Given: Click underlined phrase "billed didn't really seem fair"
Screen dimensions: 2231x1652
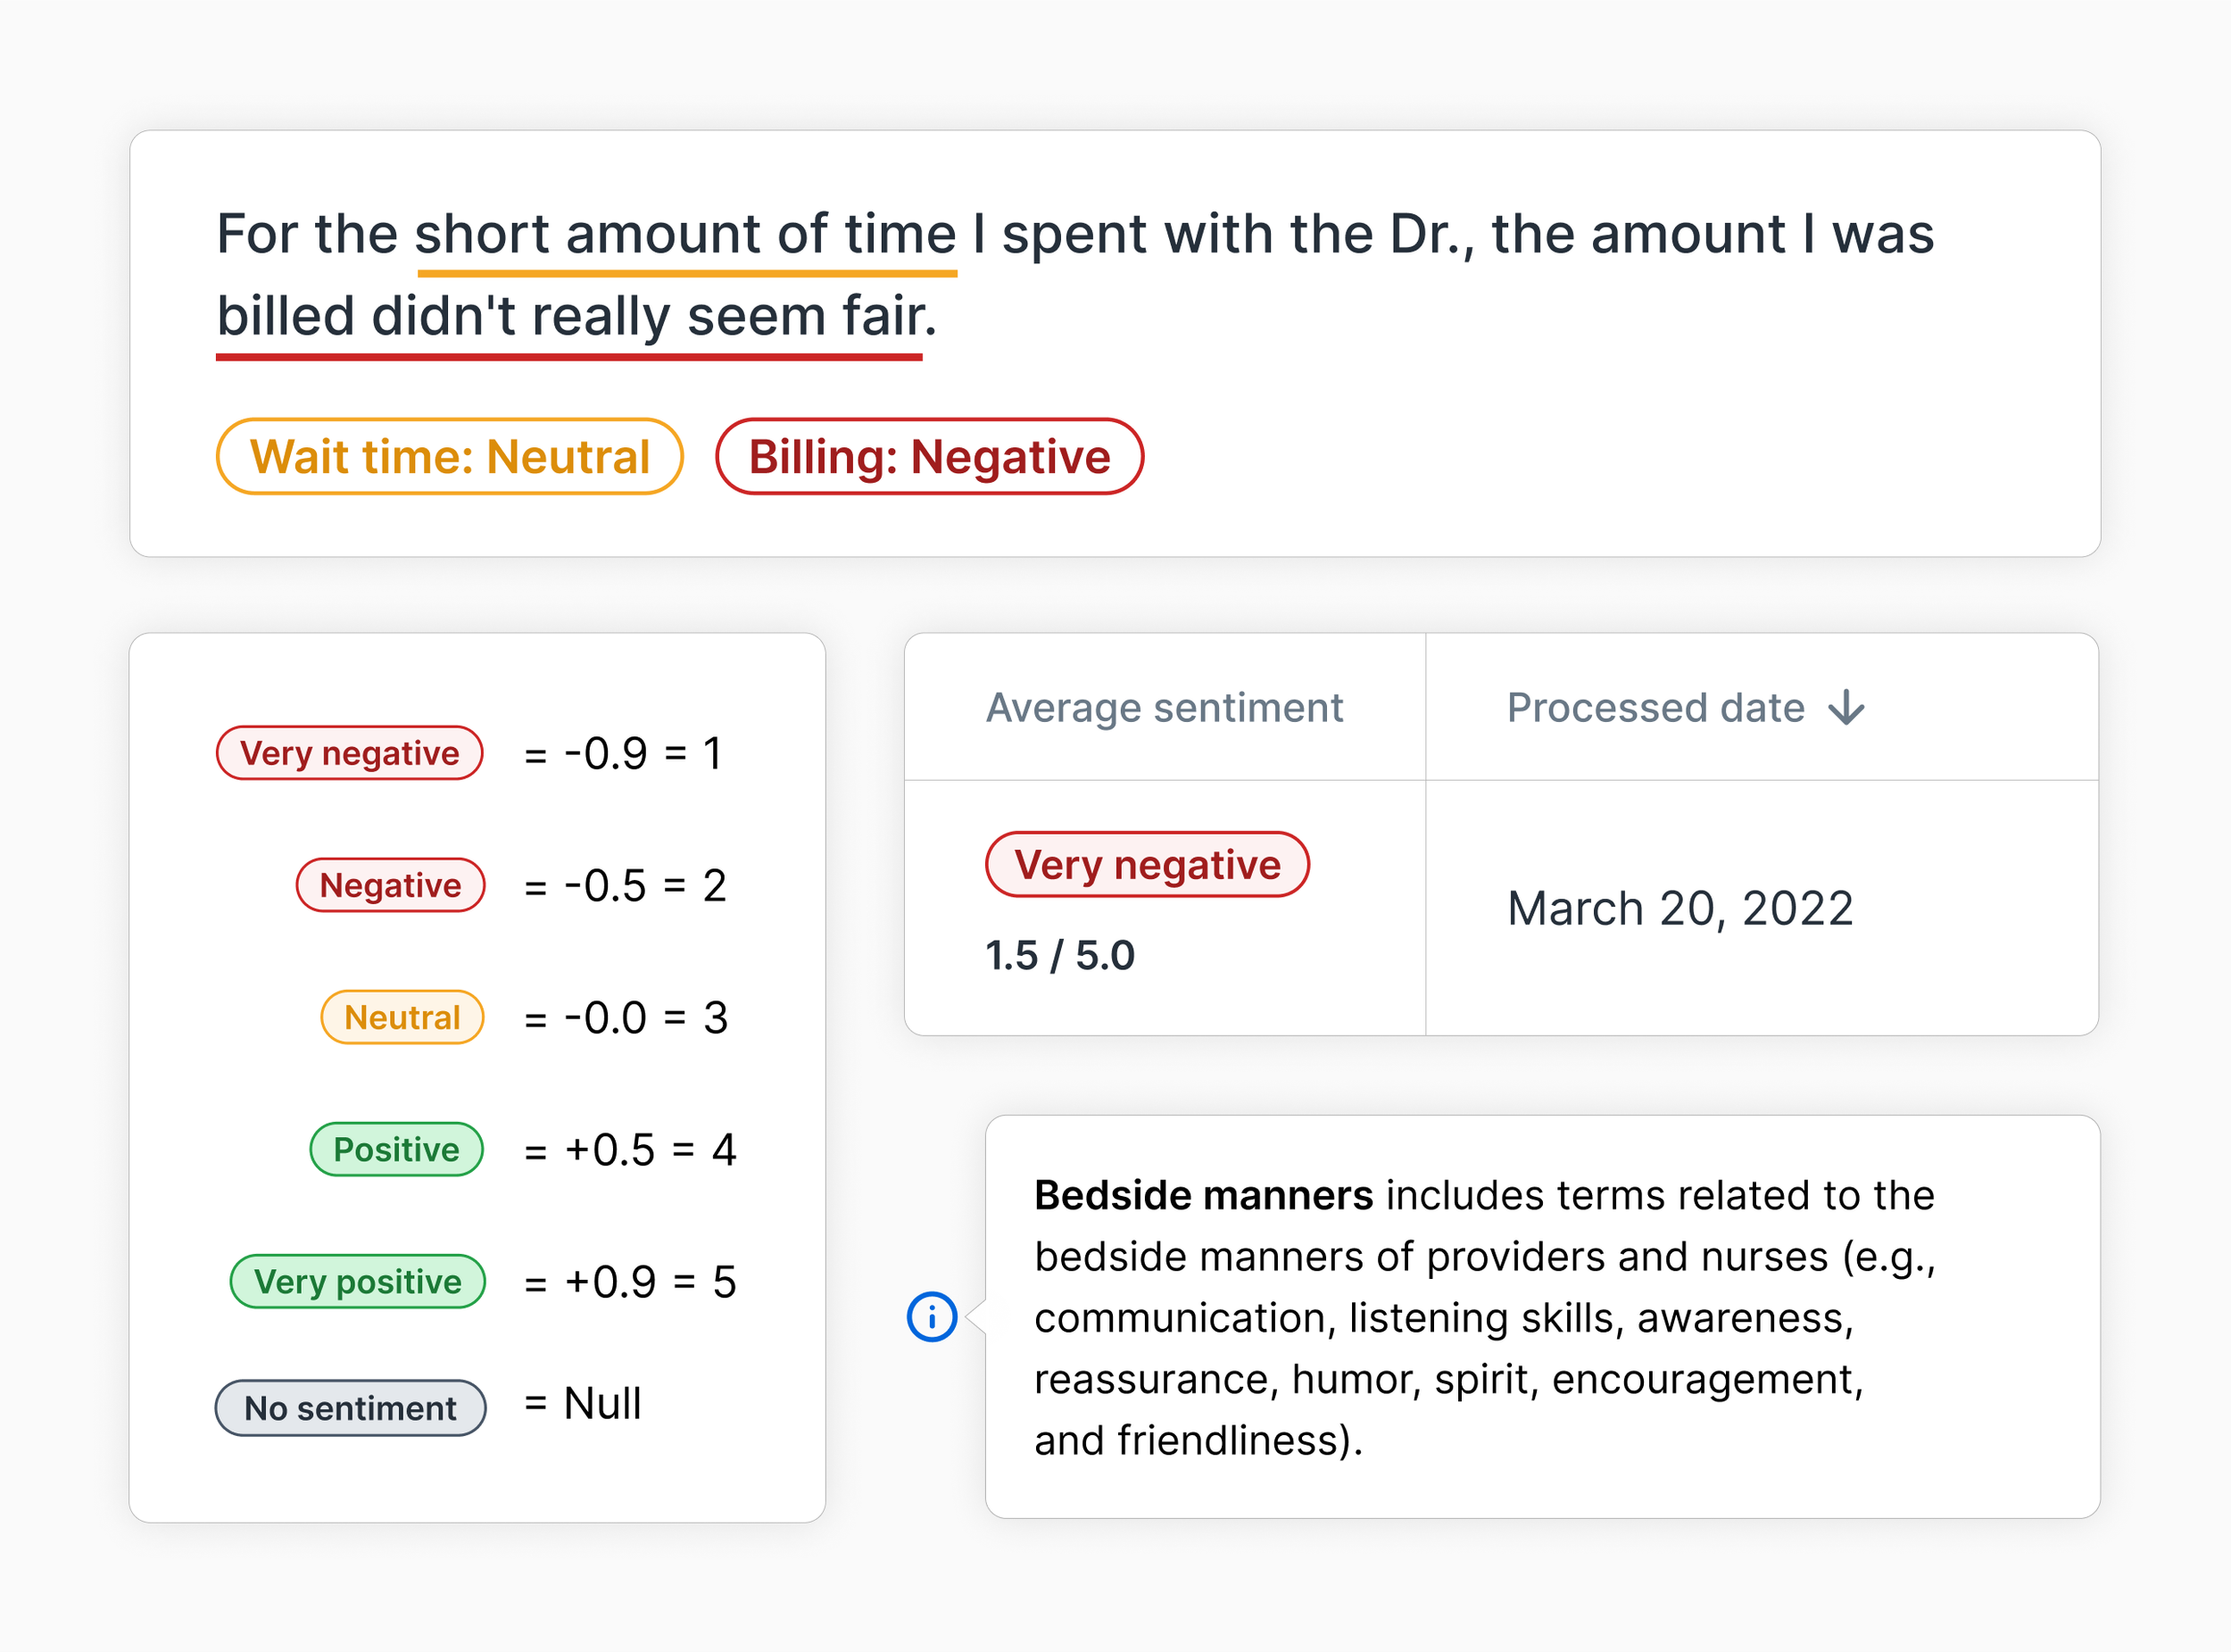Looking at the screenshot, I should pyautogui.click(x=568, y=316).
